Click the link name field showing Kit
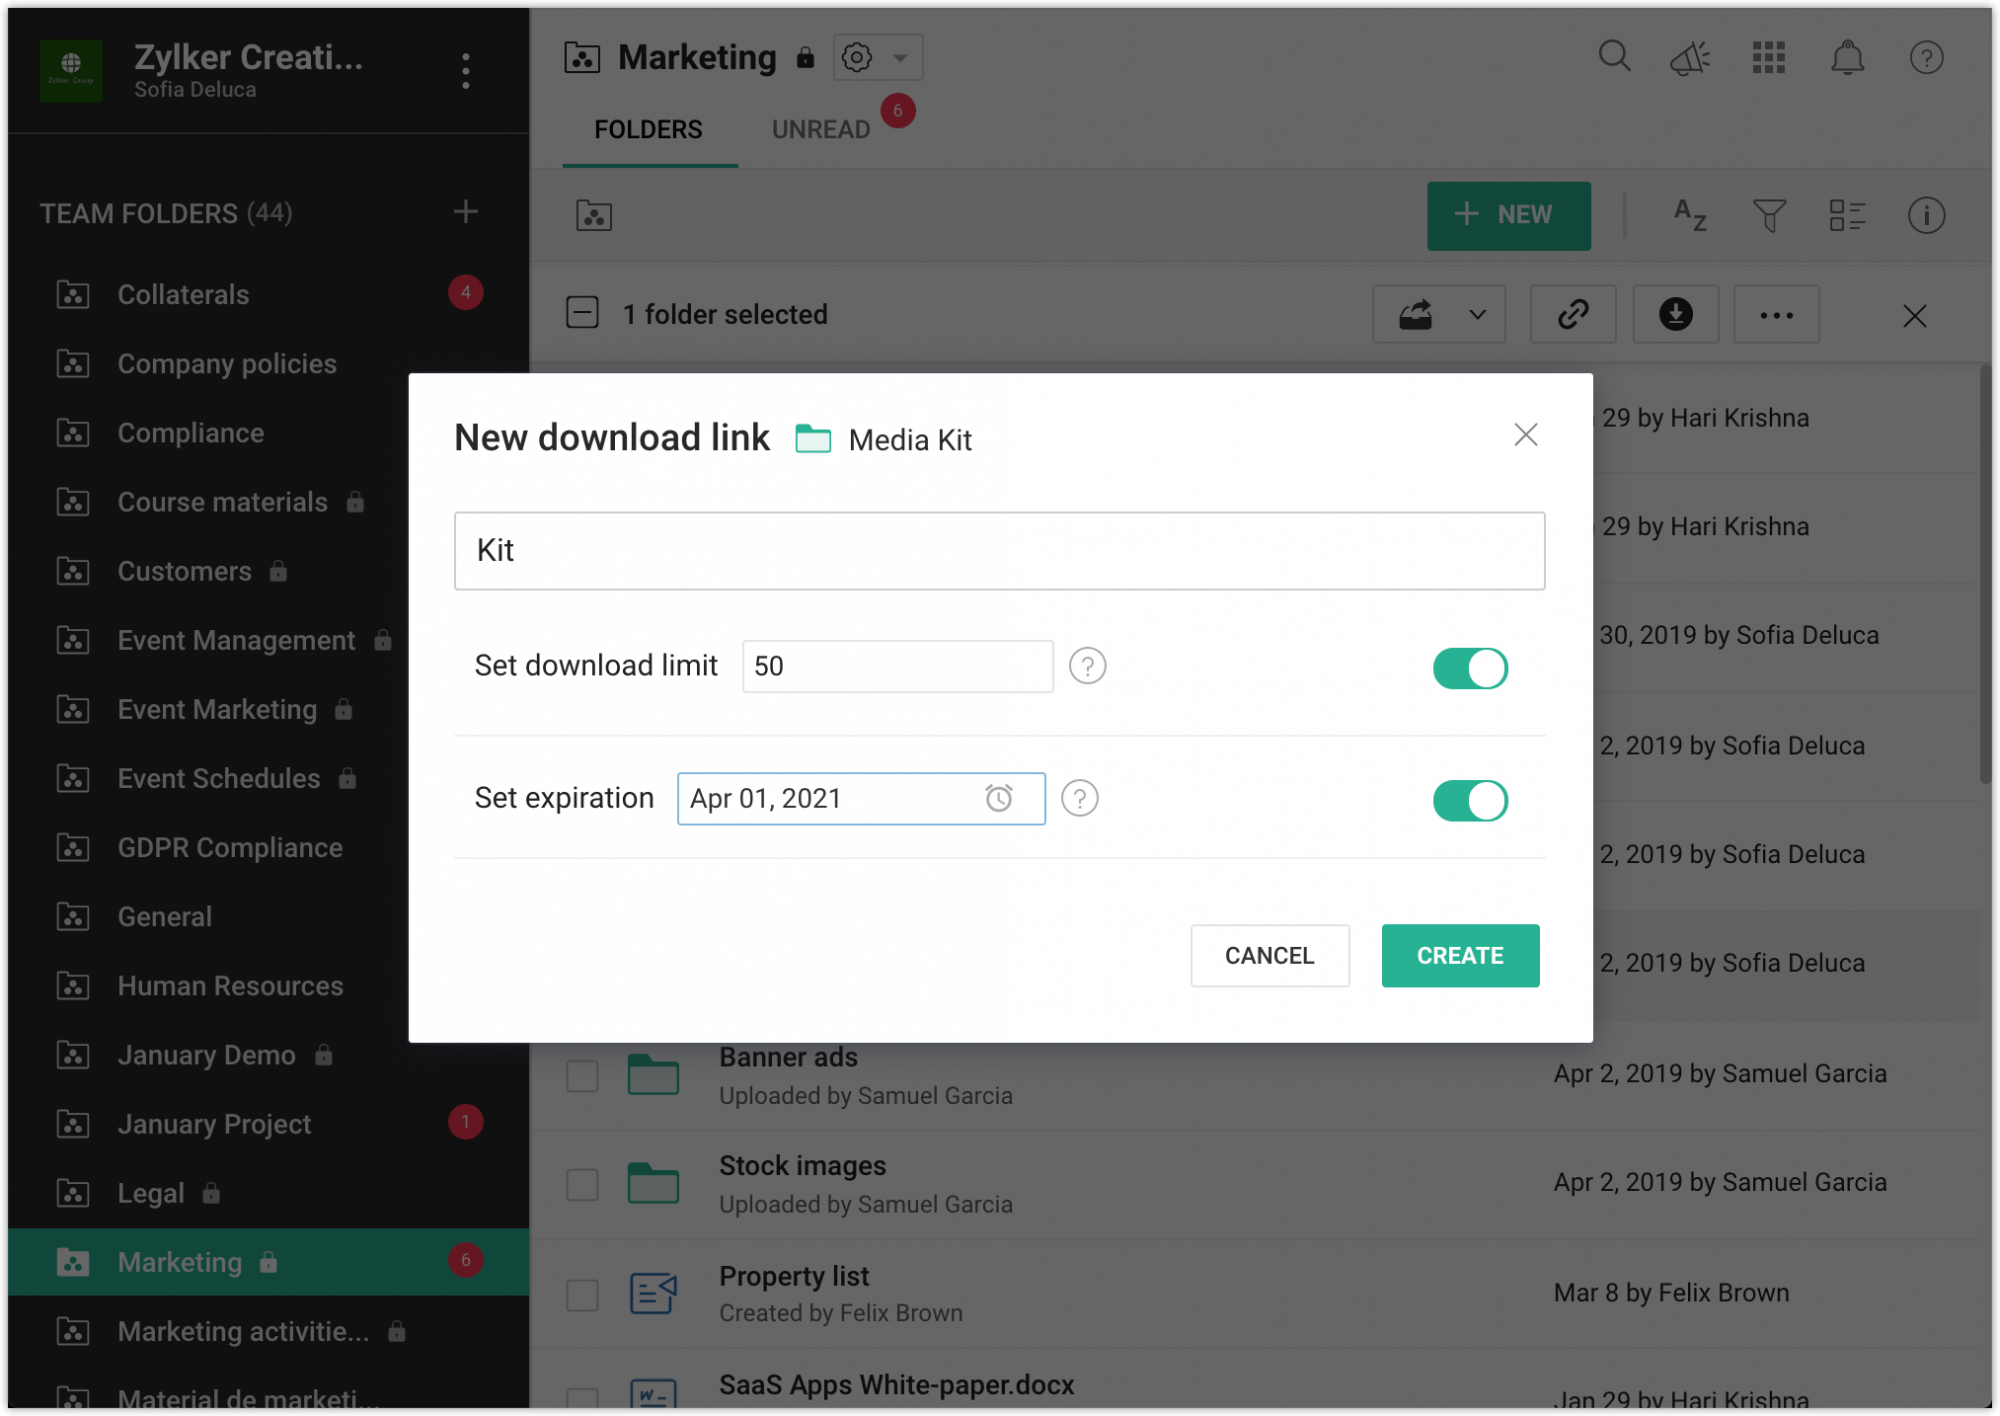Image resolution: width=2000 pixels, height=1416 pixels. tap(998, 550)
